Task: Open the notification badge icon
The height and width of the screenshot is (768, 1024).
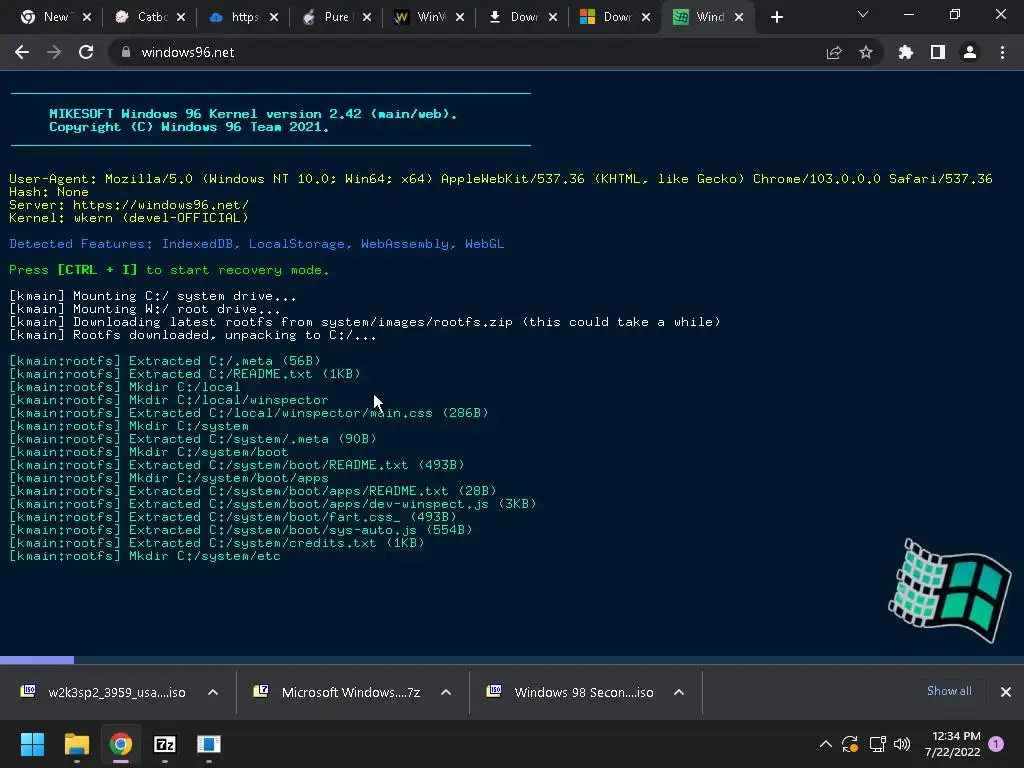Action: [x=996, y=744]
